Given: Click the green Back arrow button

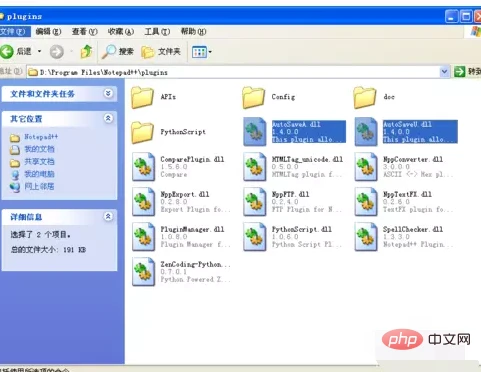Looking at the screenshot, I should pyautogui.click(x=7, y=52).
